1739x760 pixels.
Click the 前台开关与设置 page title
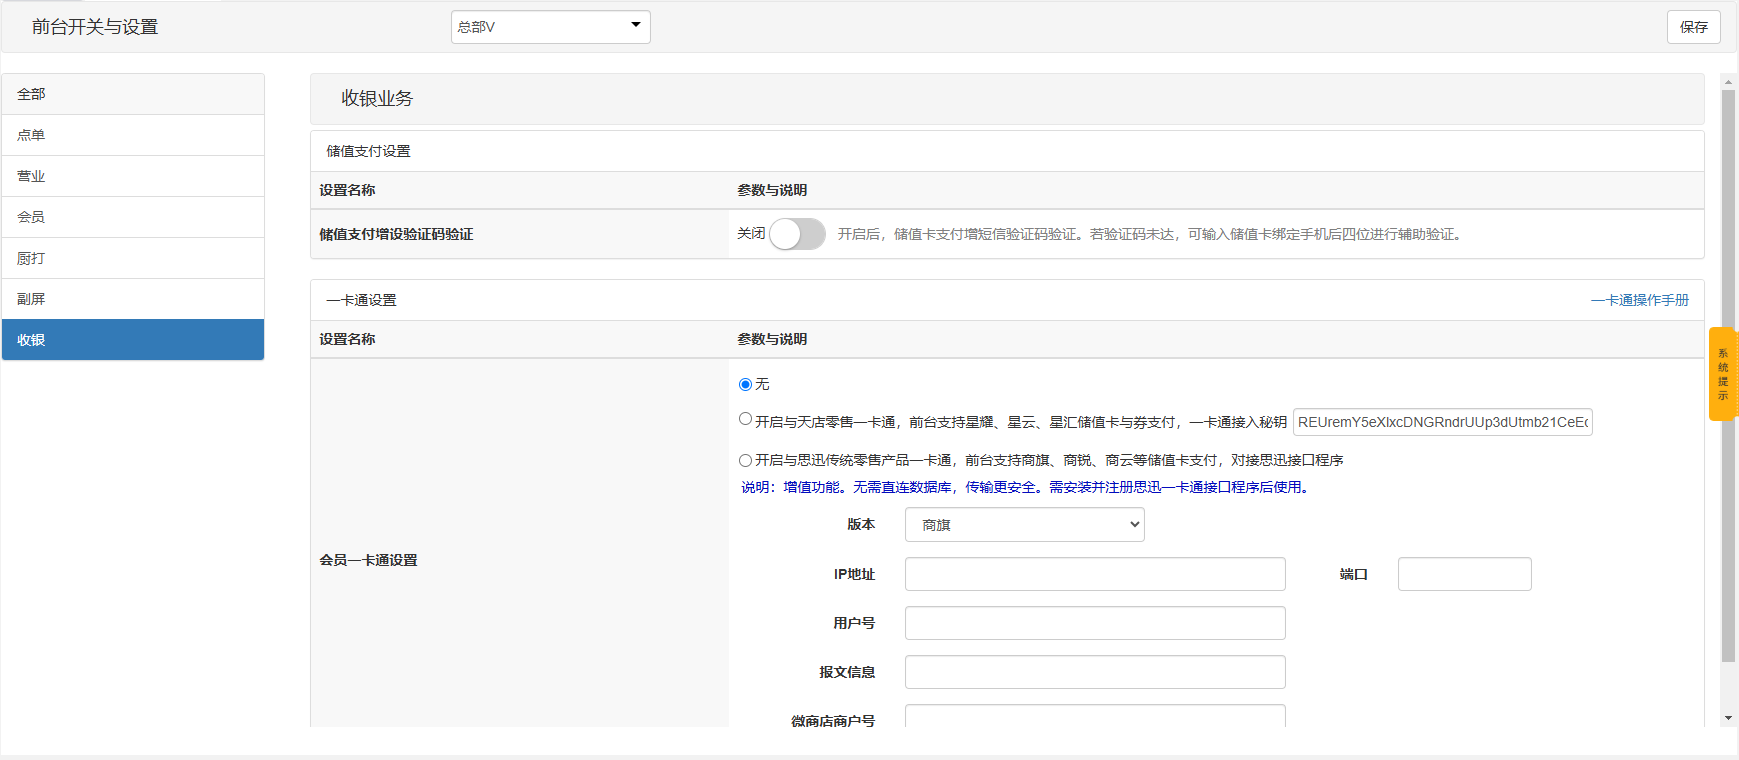95,27
